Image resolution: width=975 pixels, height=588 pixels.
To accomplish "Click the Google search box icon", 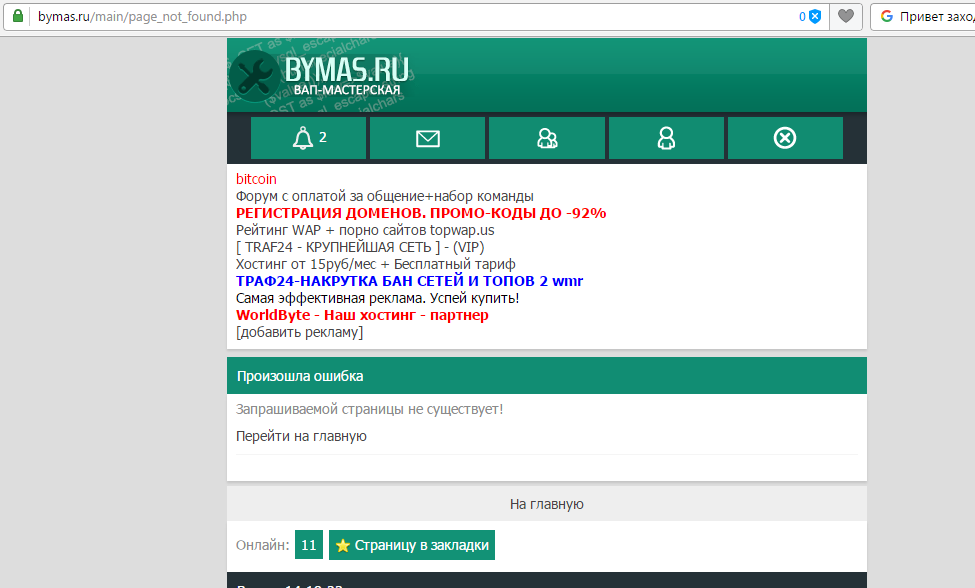I will coord(887,16).
